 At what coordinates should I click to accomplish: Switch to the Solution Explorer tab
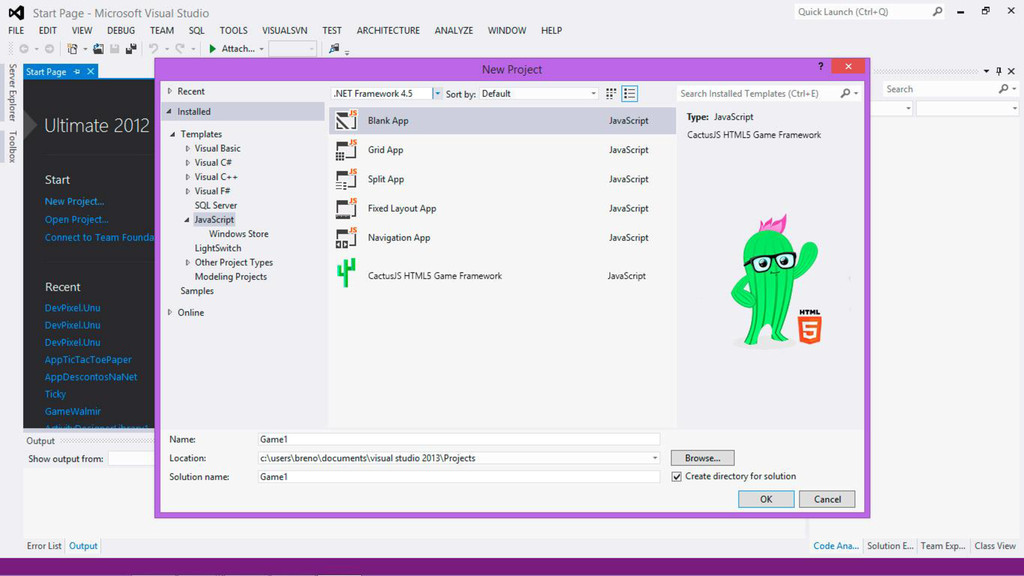[x=890, y=546]
